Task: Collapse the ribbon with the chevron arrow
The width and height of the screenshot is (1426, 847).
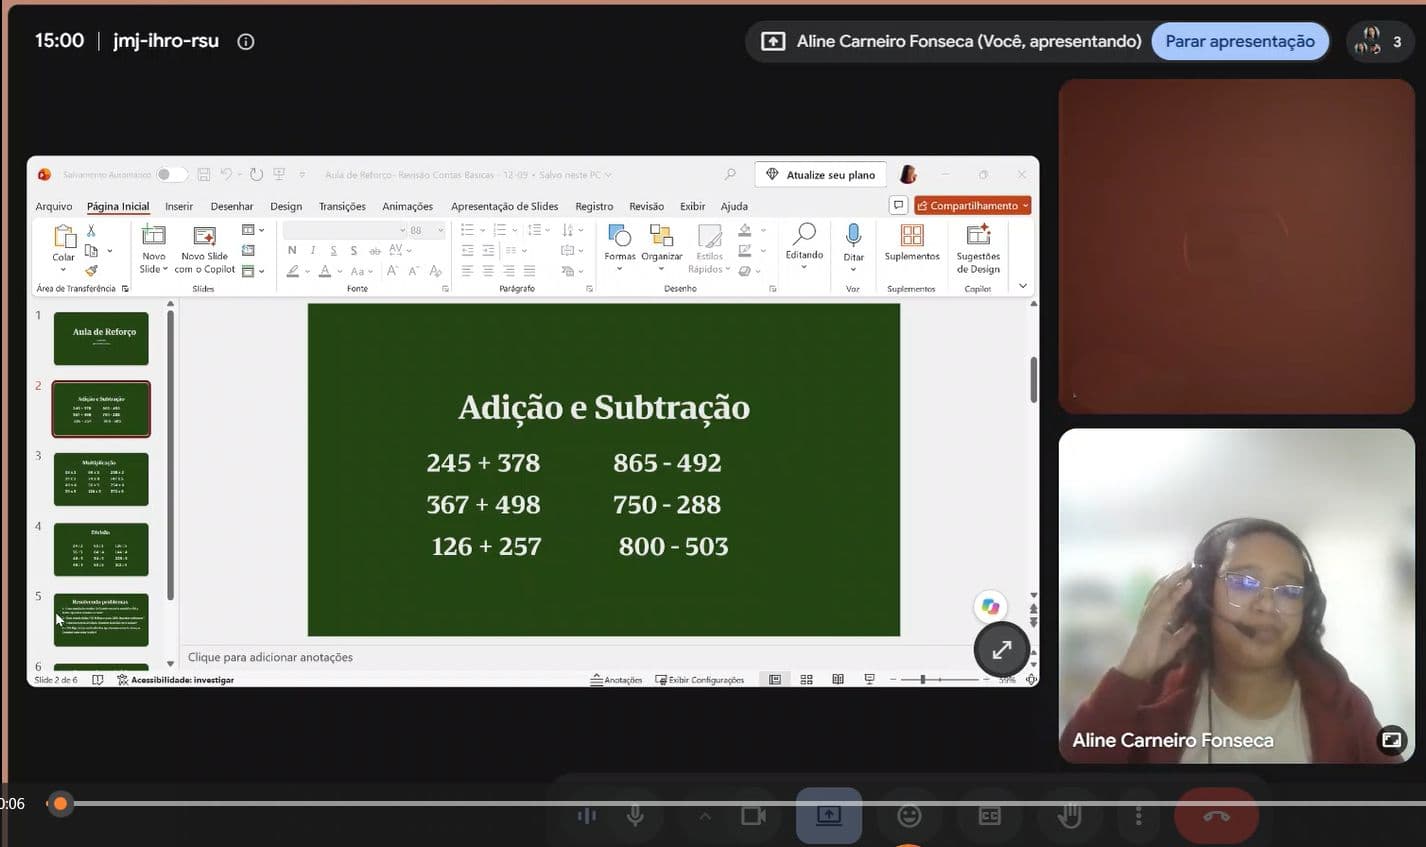Action: coord(1022,286)
